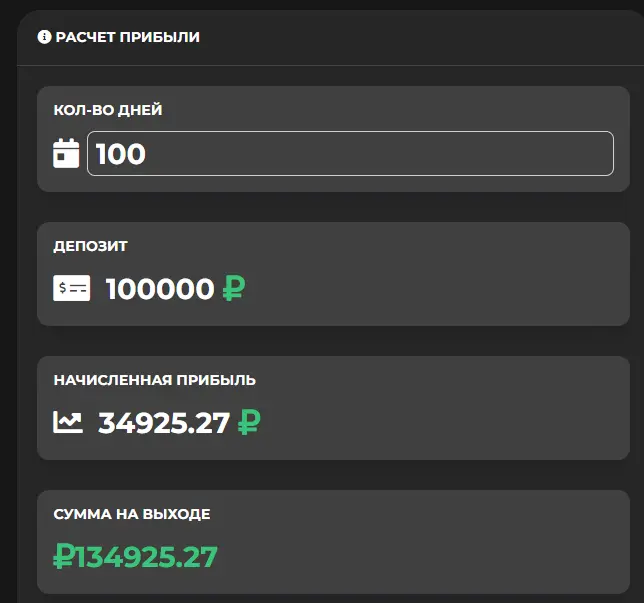Click the НАЧИСЛЕННАЯ ПРИБЫЛЬ label
This screenshot has width=644, height=603.
pyautogui.click(x=155, y=380)
